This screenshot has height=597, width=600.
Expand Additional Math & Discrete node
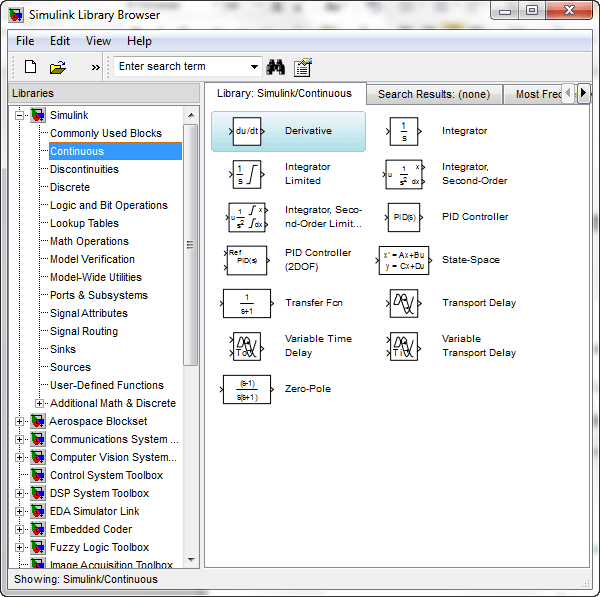(x=40, y=403)
